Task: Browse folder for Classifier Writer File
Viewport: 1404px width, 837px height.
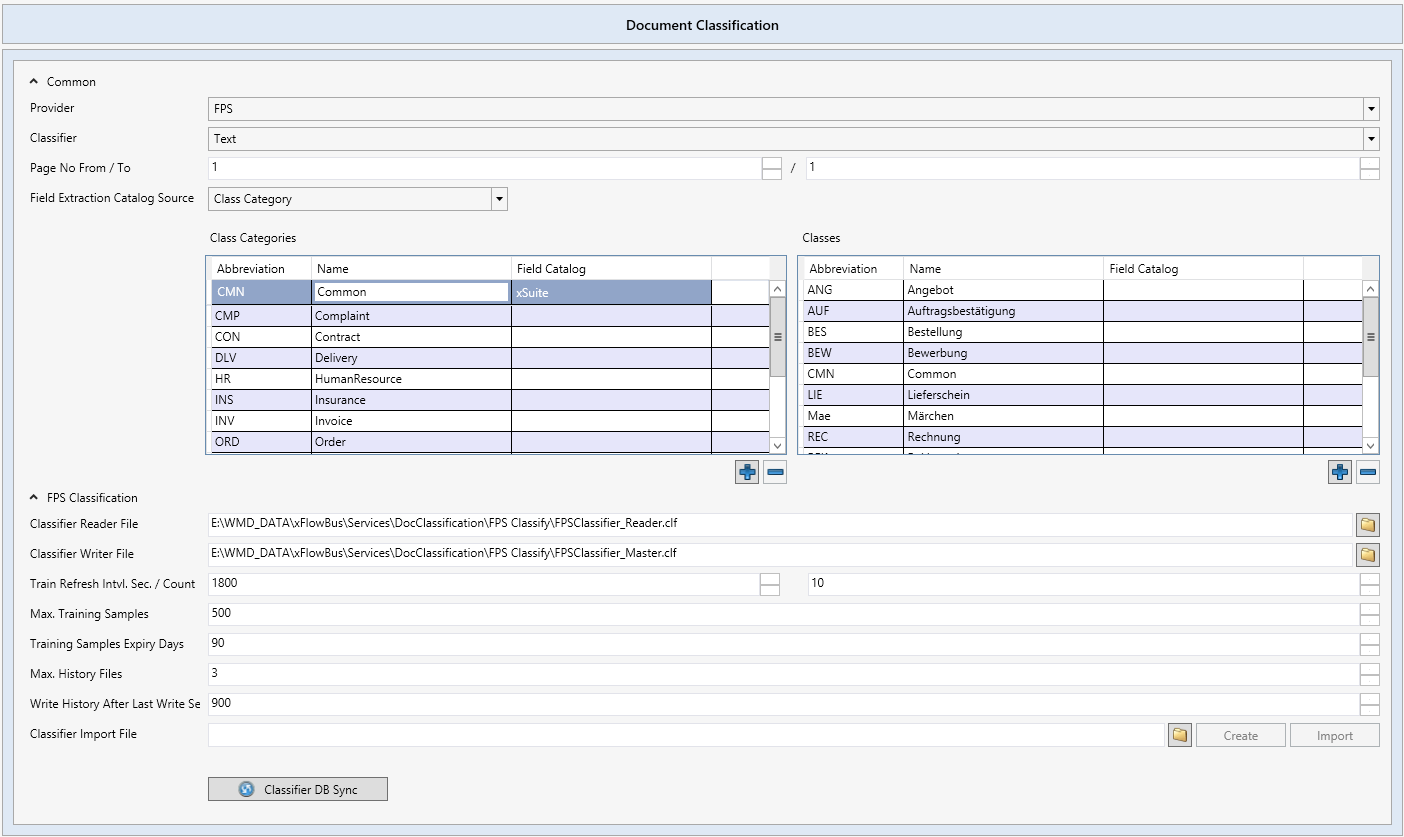Action: coord(1367,554)
